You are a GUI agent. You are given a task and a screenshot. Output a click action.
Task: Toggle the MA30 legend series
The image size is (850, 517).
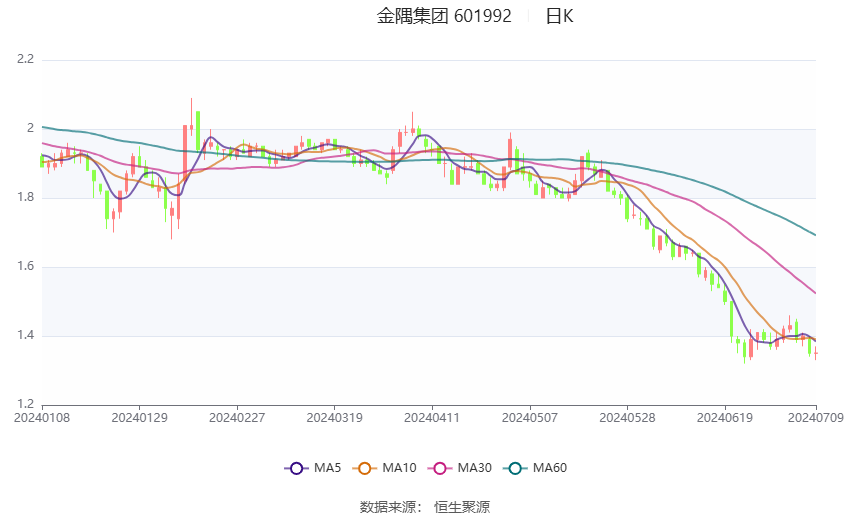click(460, 468)
